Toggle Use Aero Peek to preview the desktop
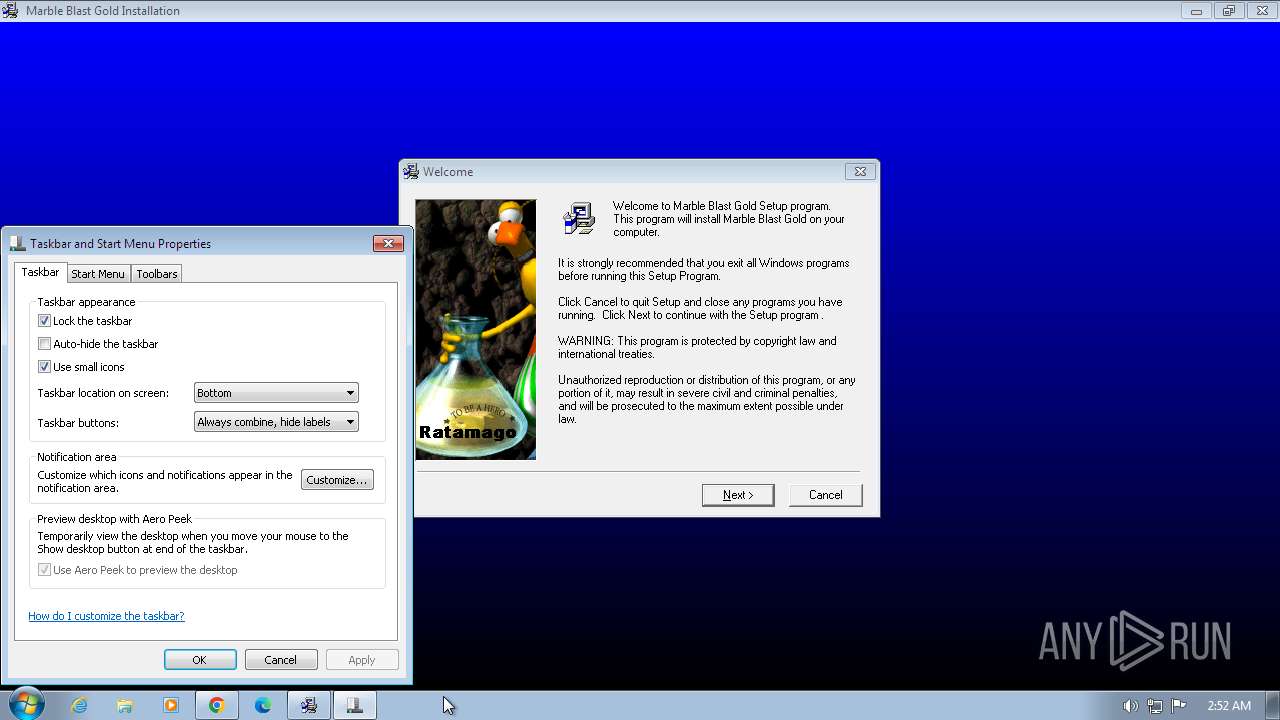The height and width of the screenshot is (720, 1280). (x=44, y=570)
